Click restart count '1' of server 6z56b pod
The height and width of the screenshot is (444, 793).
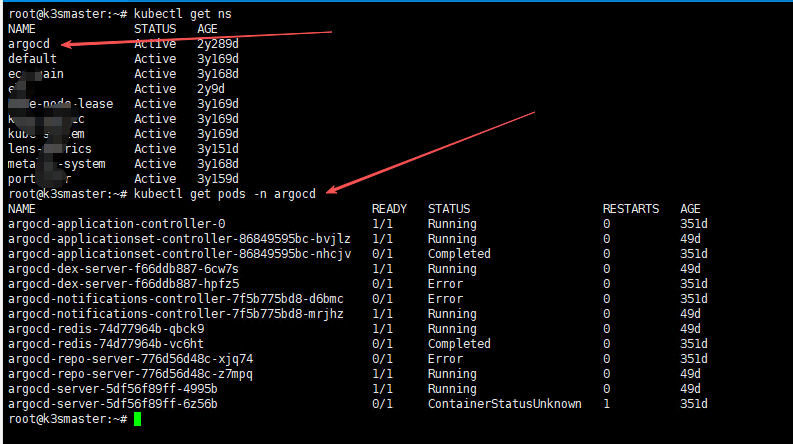[606, 404]
